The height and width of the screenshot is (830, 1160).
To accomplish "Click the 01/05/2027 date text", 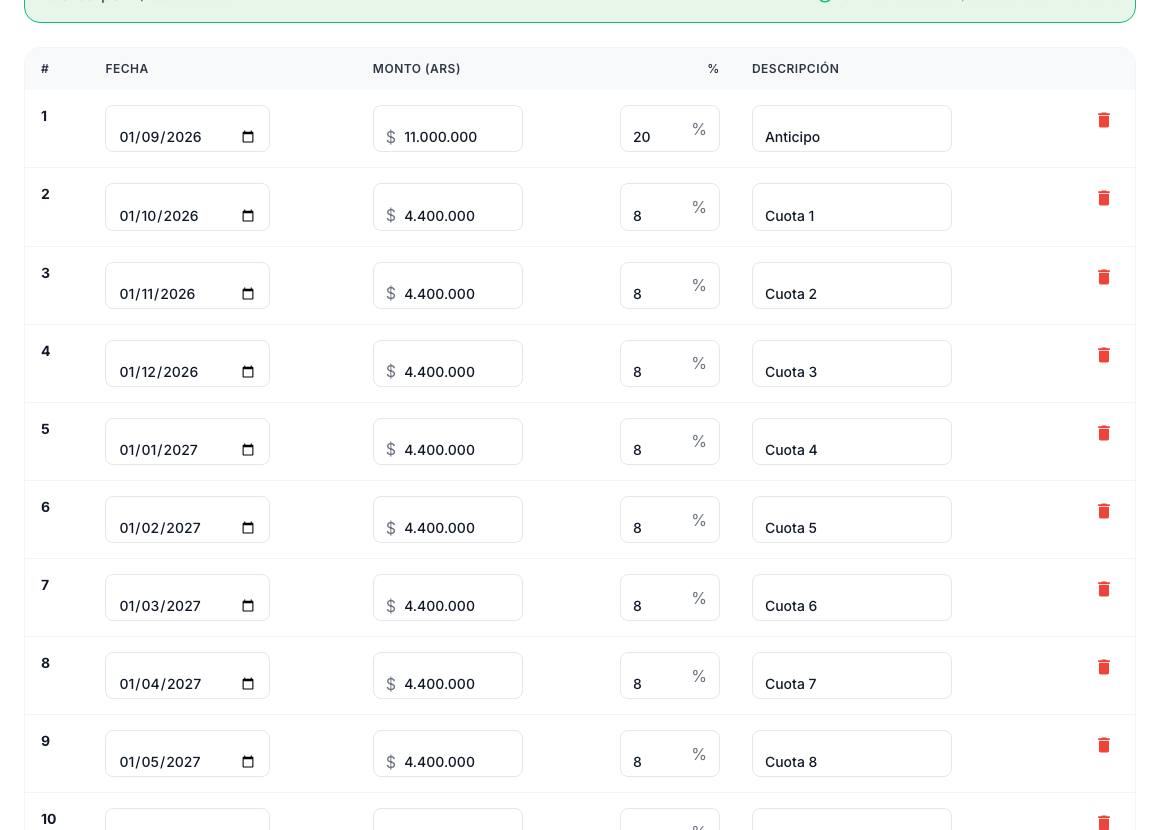I will 160,762.
